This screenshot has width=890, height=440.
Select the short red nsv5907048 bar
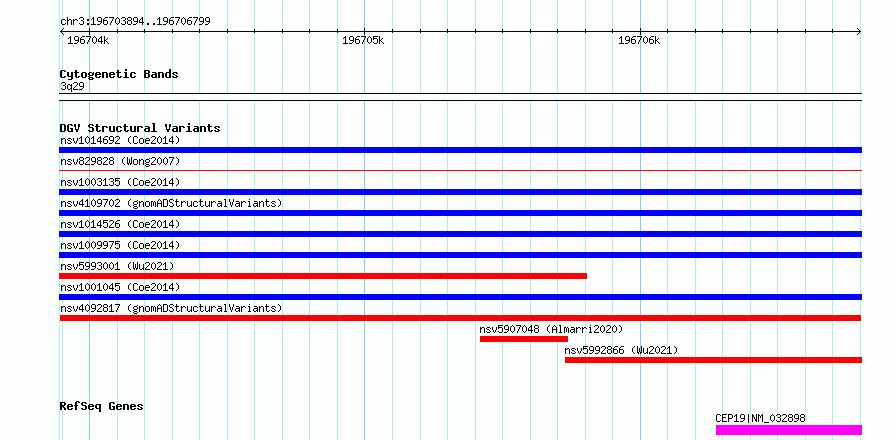(x=524, y=339)
